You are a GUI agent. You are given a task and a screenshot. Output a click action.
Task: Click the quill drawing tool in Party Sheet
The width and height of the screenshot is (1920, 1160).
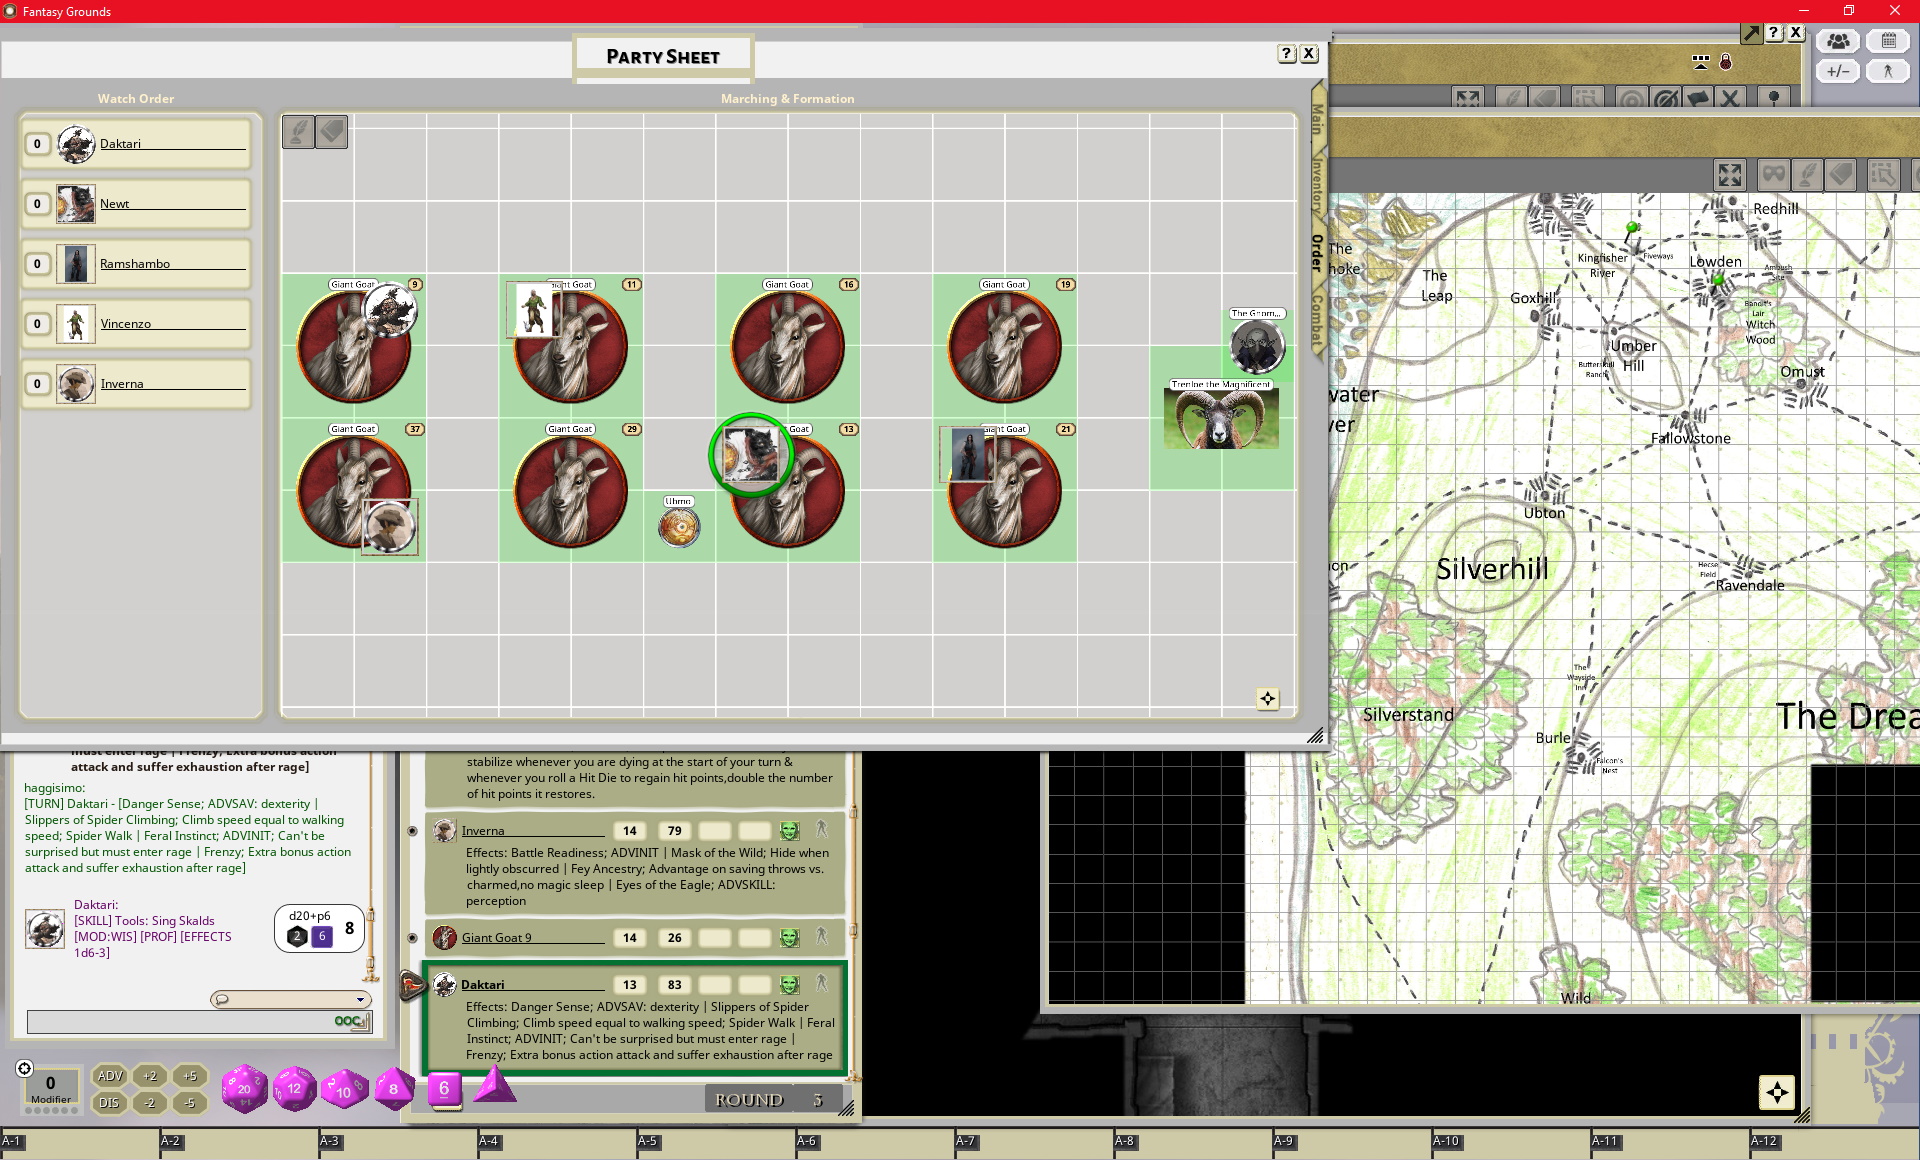point(298,132)
